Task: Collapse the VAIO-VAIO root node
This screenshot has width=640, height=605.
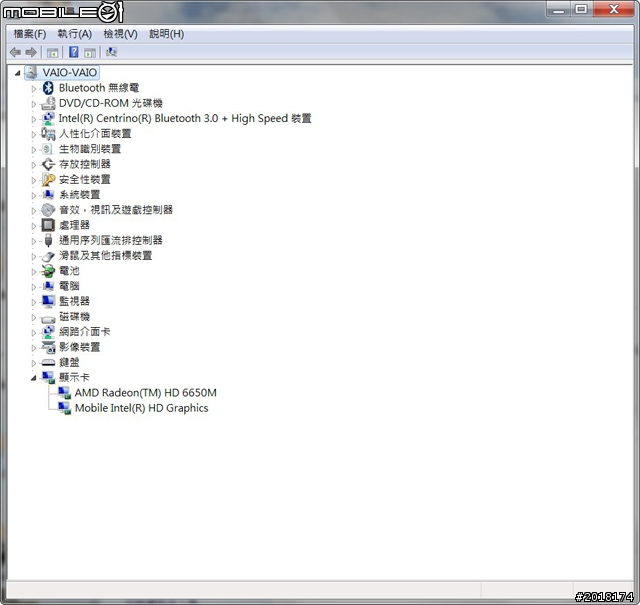Action: point(18,73)
